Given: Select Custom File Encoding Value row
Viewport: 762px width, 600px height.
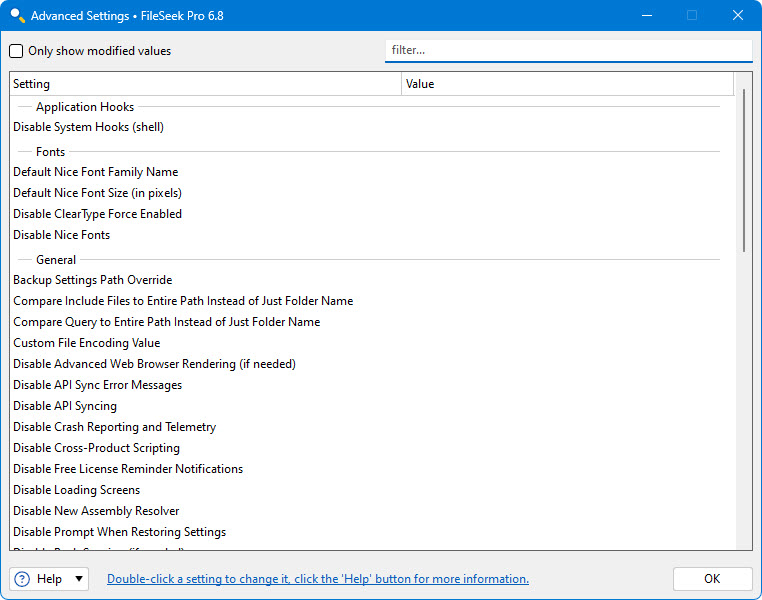Looking at the screenshot, I should tap(372, 343).
